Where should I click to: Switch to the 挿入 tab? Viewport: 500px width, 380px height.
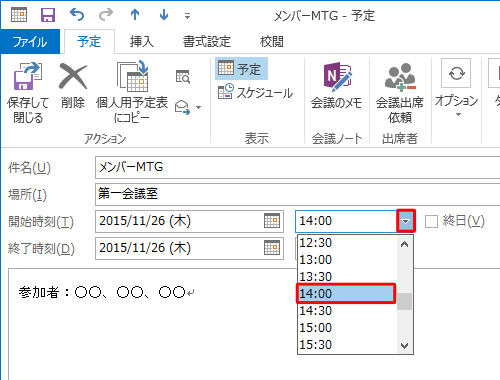(x=142, y=42)
